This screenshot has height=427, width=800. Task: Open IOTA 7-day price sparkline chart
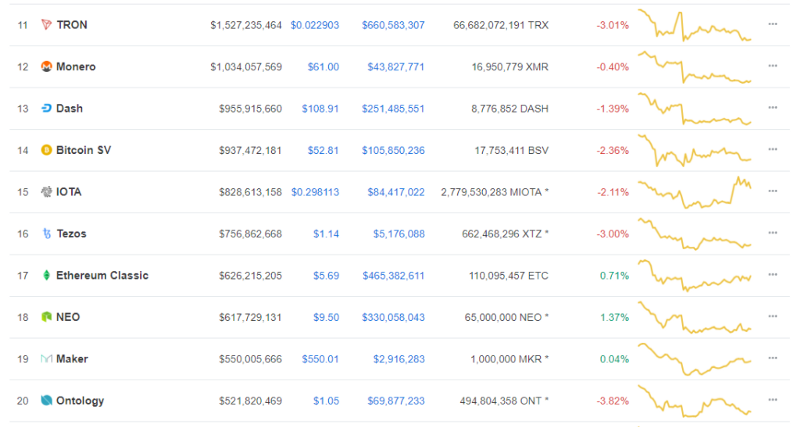tap(695, 192)
